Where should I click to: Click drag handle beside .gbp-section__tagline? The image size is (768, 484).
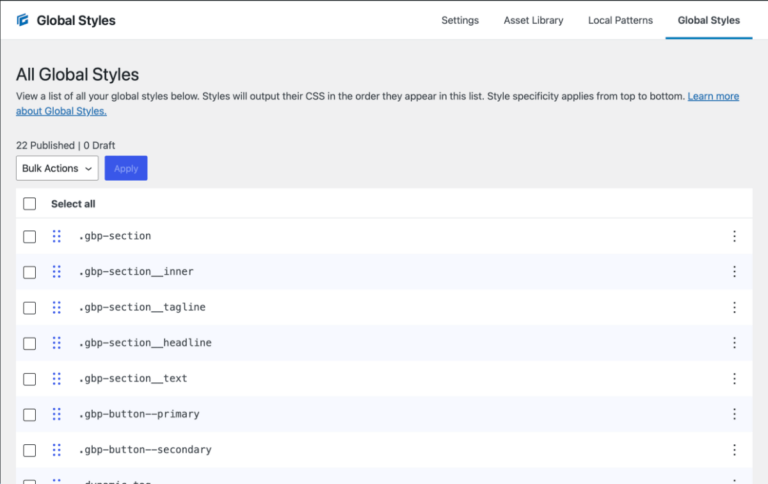click(57, 307)
